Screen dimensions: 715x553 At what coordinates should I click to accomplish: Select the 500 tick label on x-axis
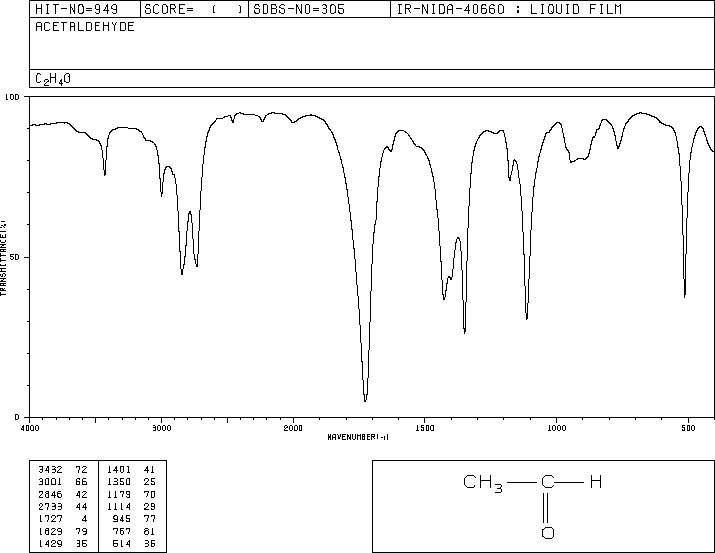[688, 427]
